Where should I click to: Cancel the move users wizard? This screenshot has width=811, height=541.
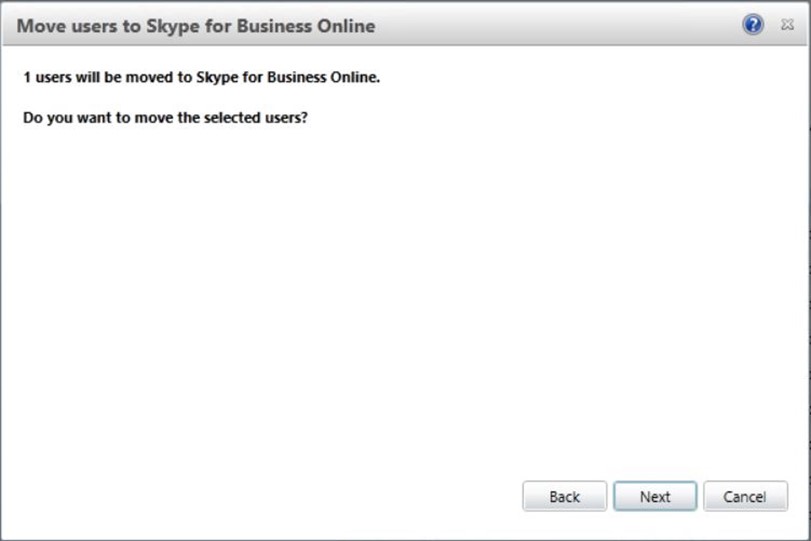click(x=745, y=496)
